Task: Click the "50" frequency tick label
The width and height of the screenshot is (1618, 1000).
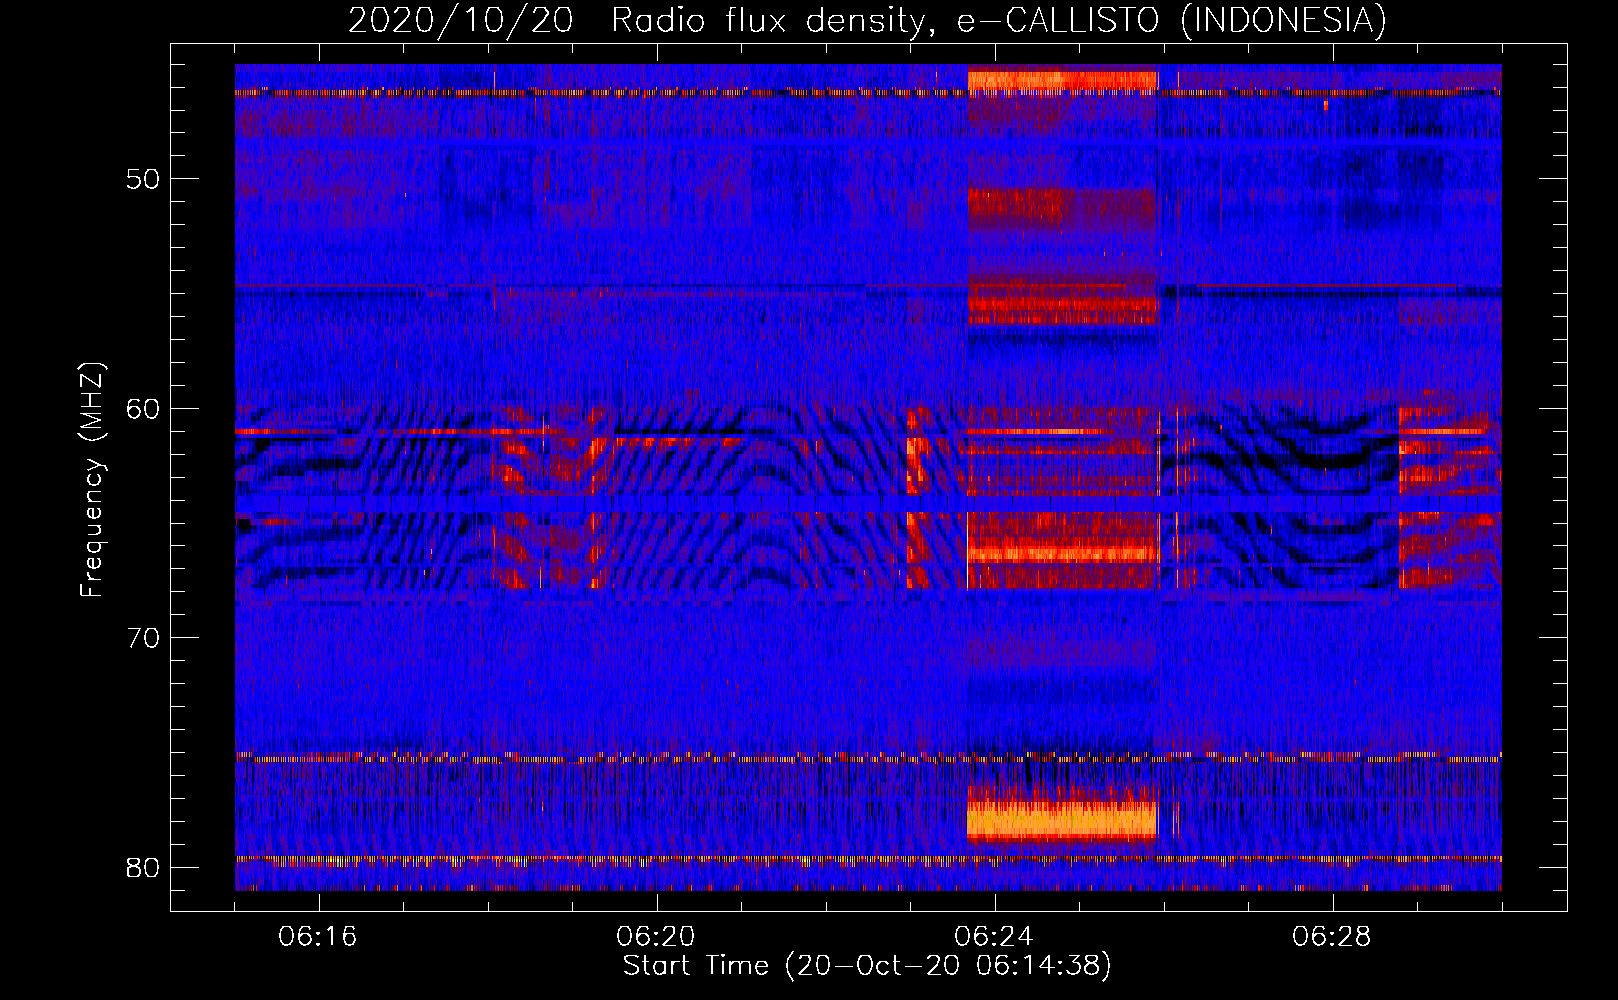Action: click(x=143, y=179)
